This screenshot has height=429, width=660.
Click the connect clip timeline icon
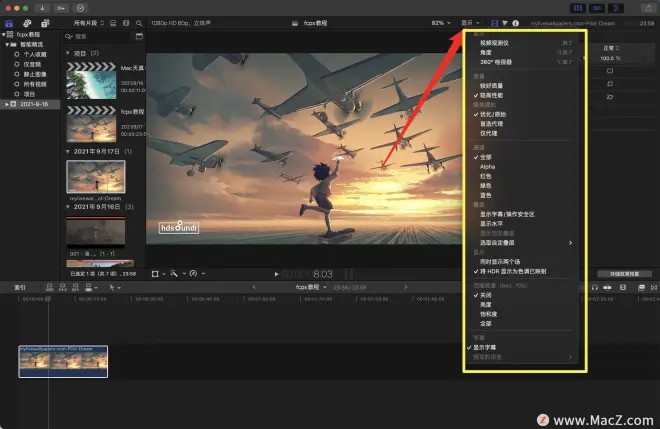click(x=49, y=287)
